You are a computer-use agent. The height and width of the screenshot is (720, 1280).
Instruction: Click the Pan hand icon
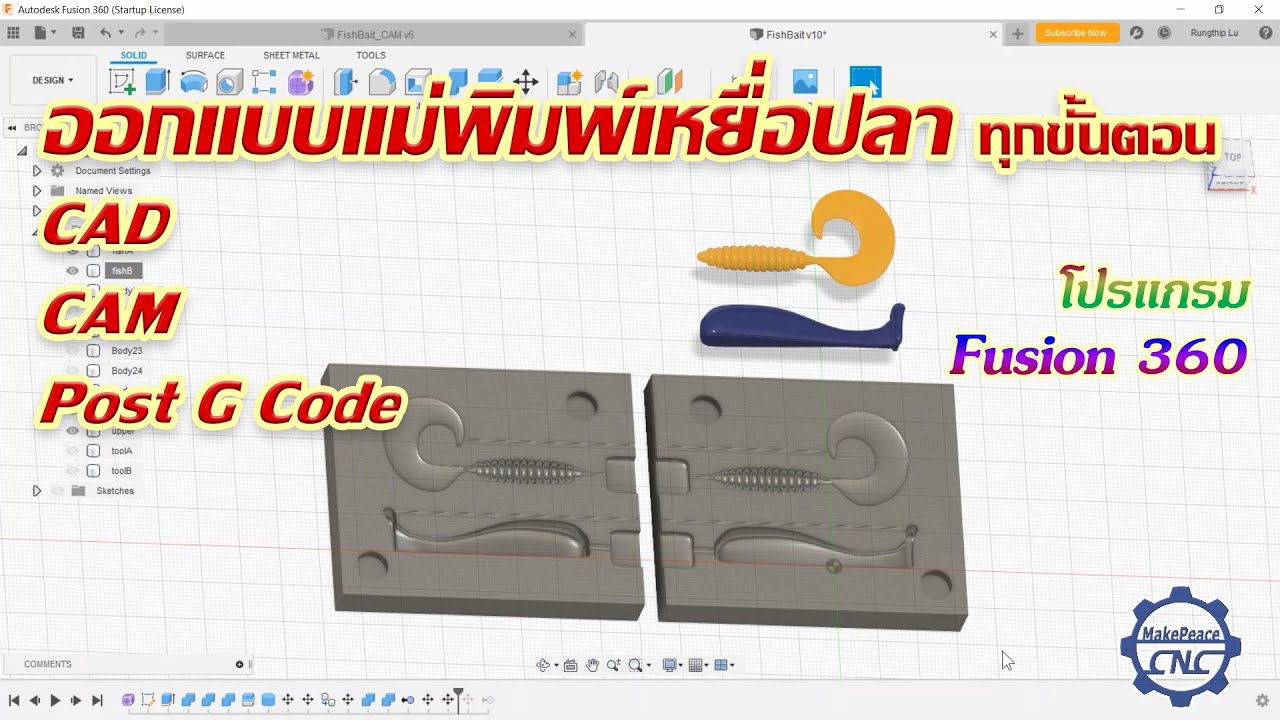(x=592, y=665)
